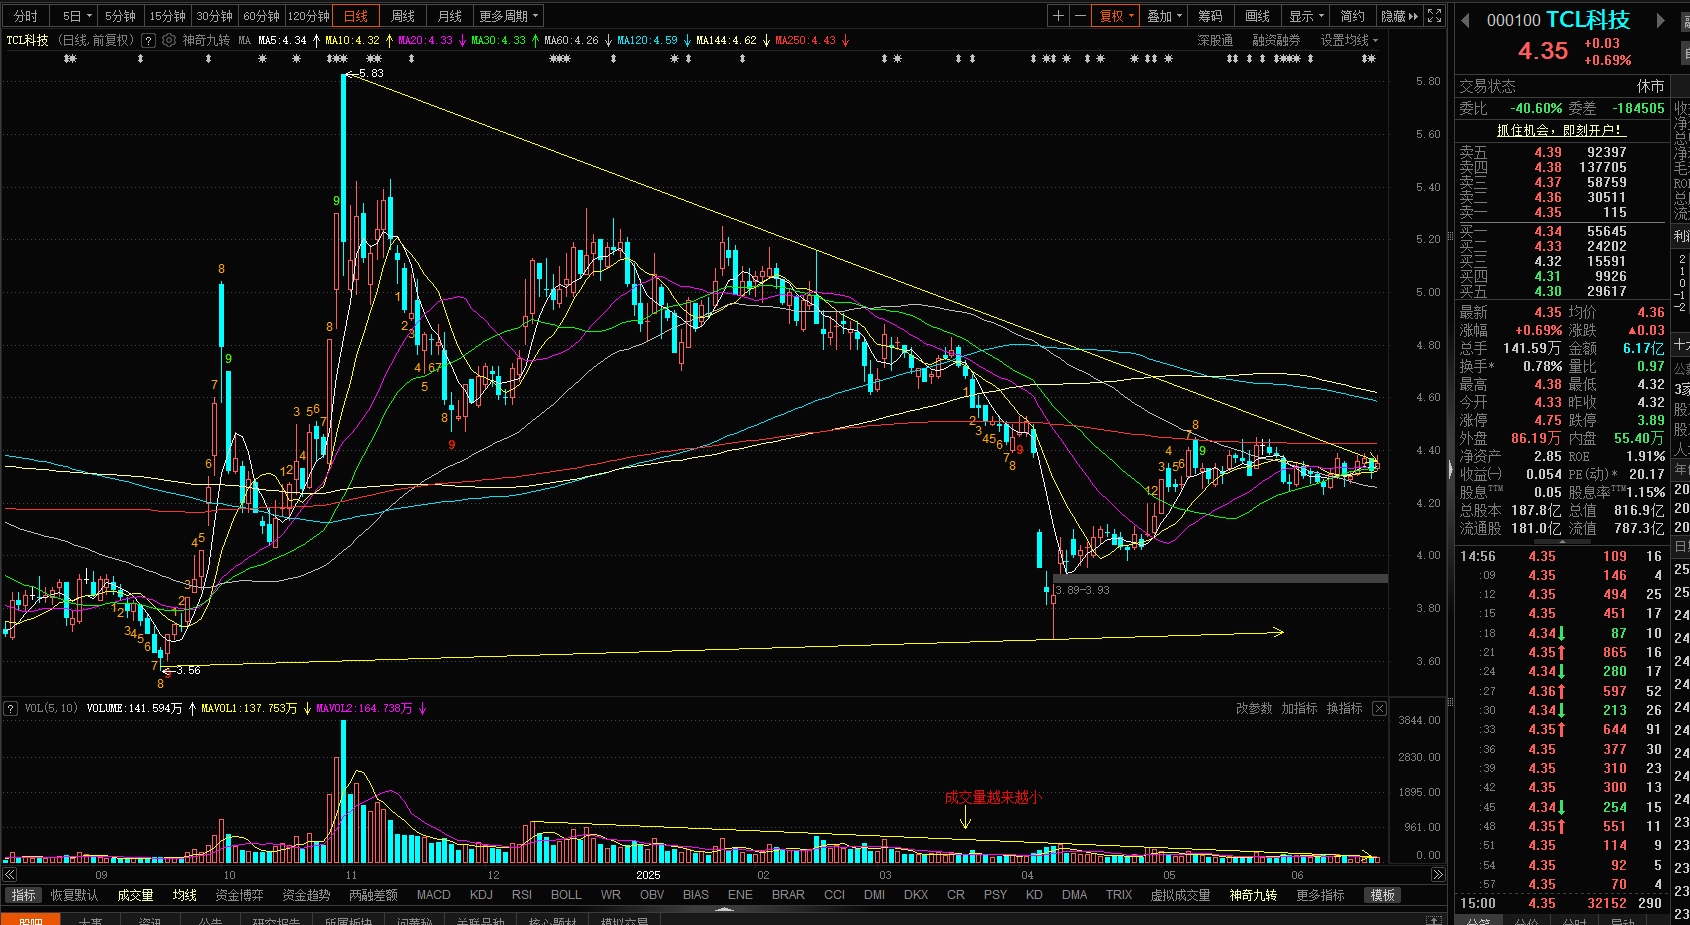The image size is (1690, 925).
Task: Select the TRIX indicator
Action: pyautogui.click(x=1119, y=895)
